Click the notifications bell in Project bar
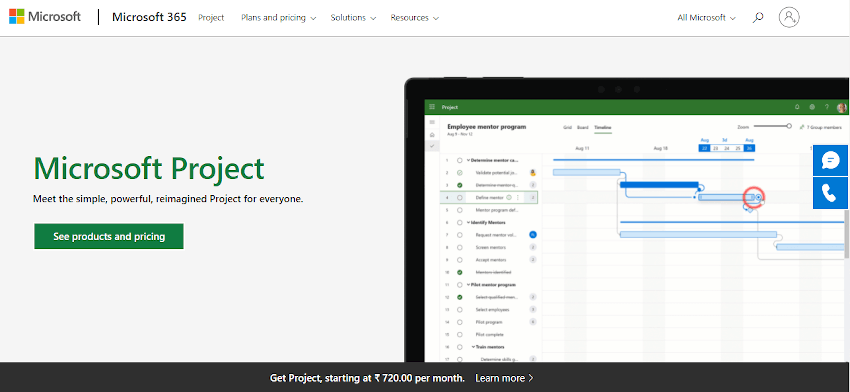 (x=797, y=107)
